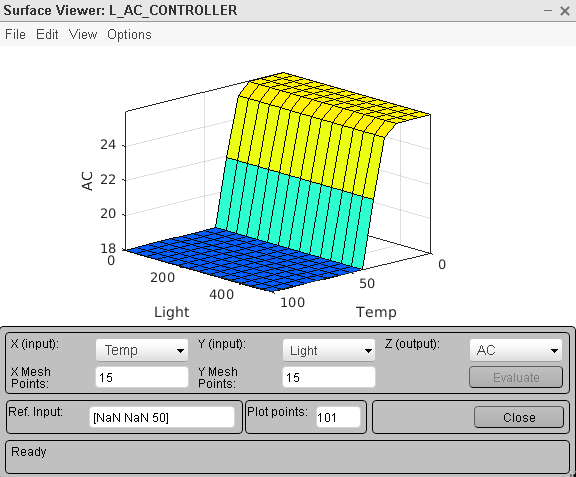Click the window title Surface Viewer: L_AC_CONTROLLER
Screen dimensions: 576x477
tap(120, 10)
